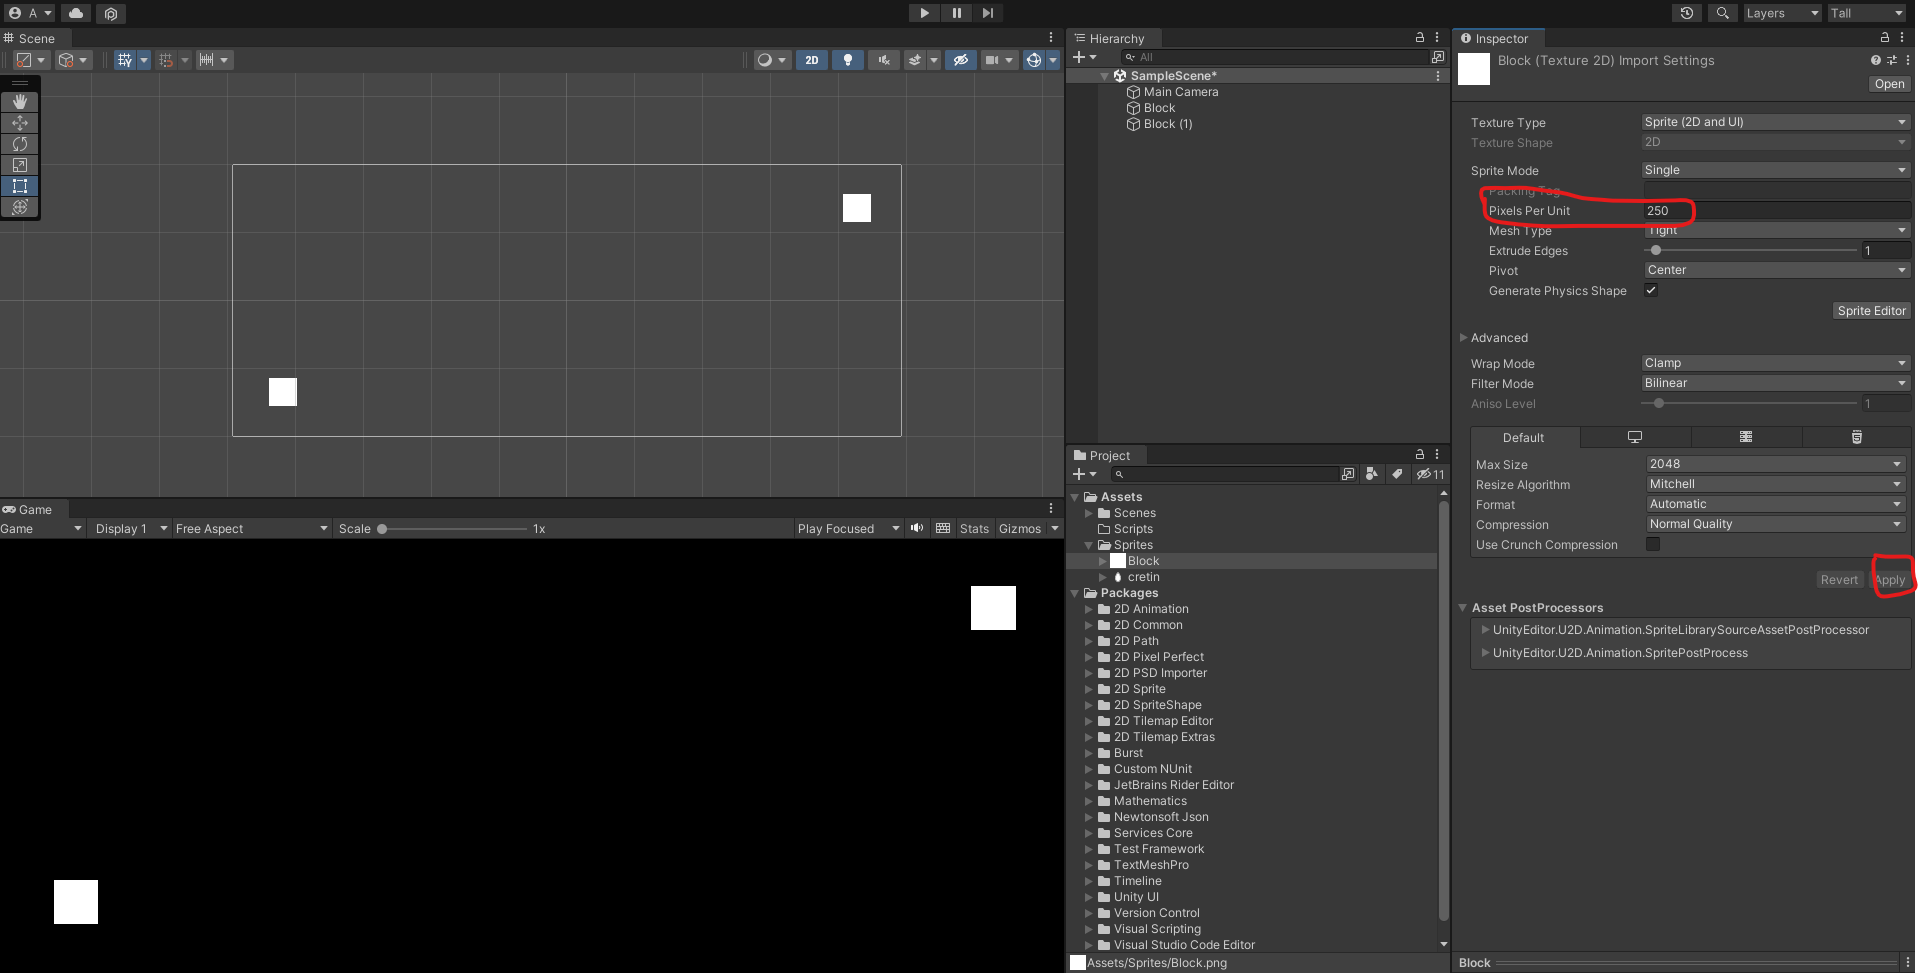
Task: Open Unity Cloud services icon
Action: 76,13
